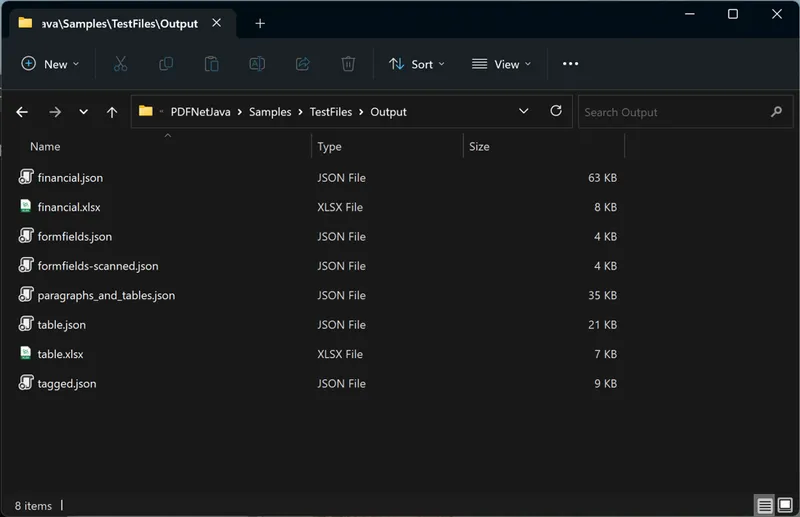Click the Delete trash can icon
The width and height of the screenshot is (800, 517).
(x=348, y=64)
